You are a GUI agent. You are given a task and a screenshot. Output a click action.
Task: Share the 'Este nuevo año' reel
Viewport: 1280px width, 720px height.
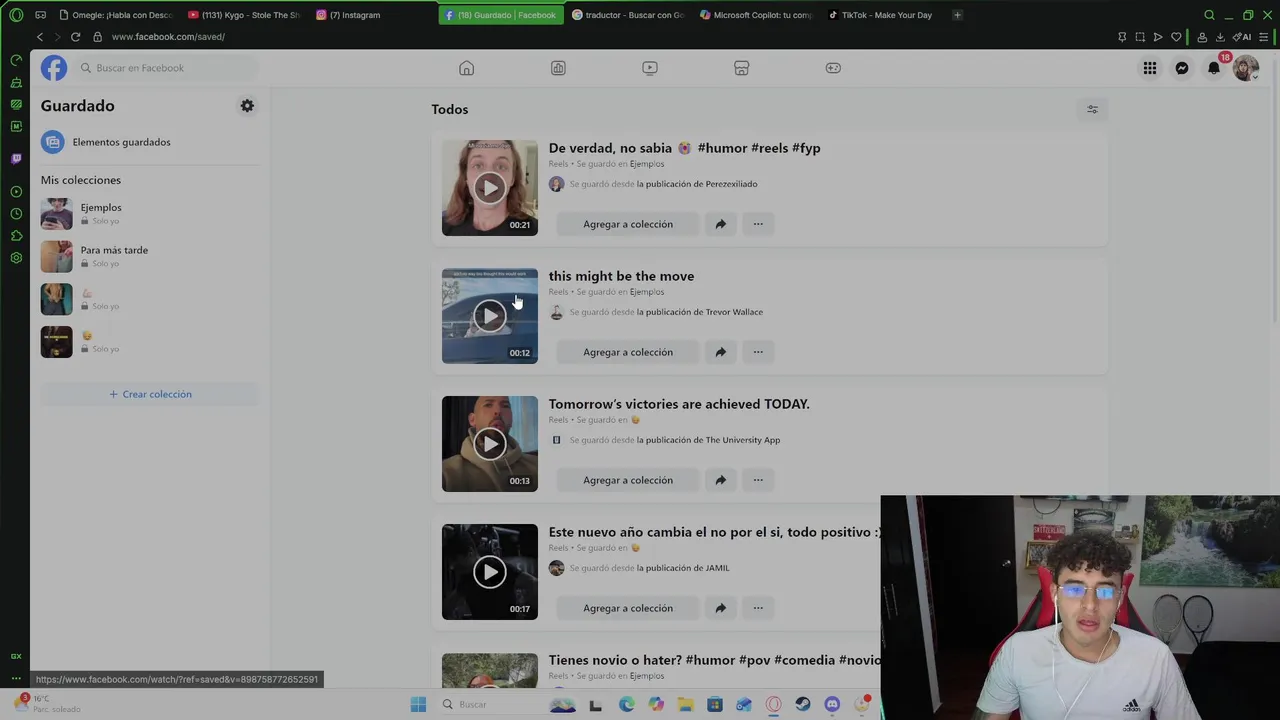pos(720,608)
